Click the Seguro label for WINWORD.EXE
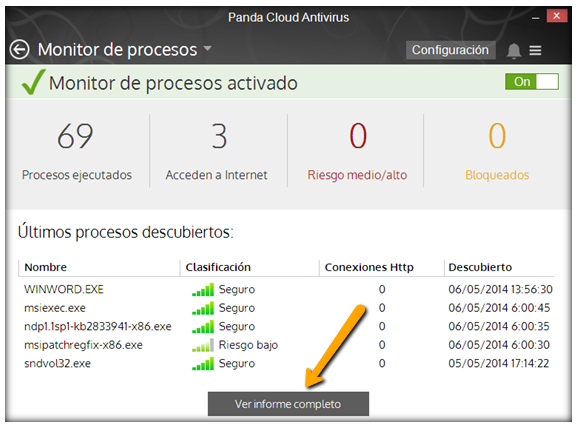The image size is (576, 427). tap(237, 290)
